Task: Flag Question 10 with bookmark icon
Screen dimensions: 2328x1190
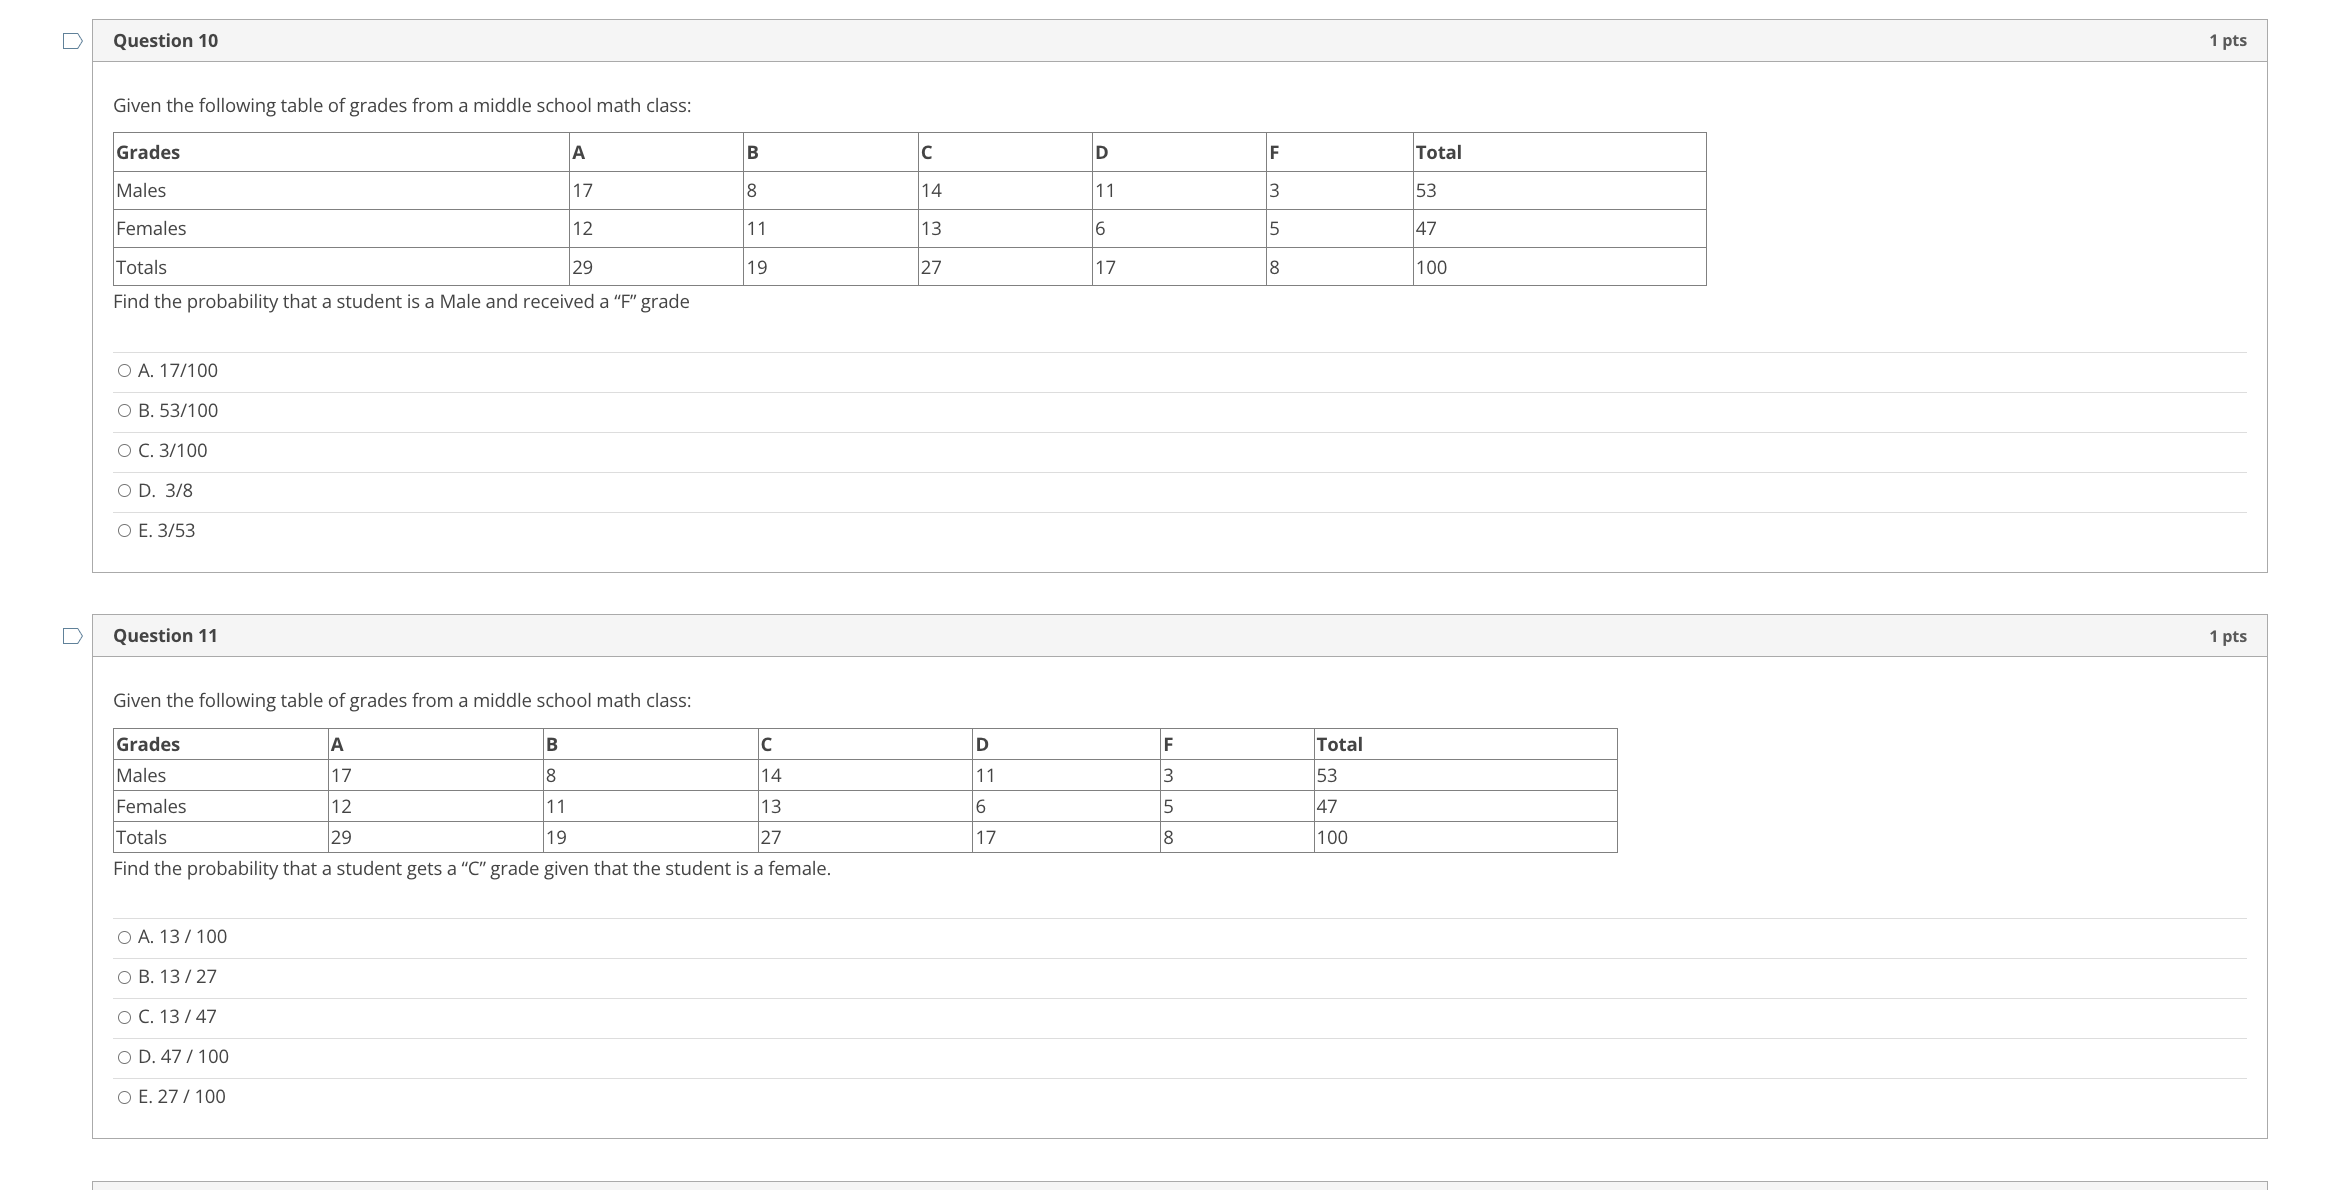Action: tap(72, 41)
